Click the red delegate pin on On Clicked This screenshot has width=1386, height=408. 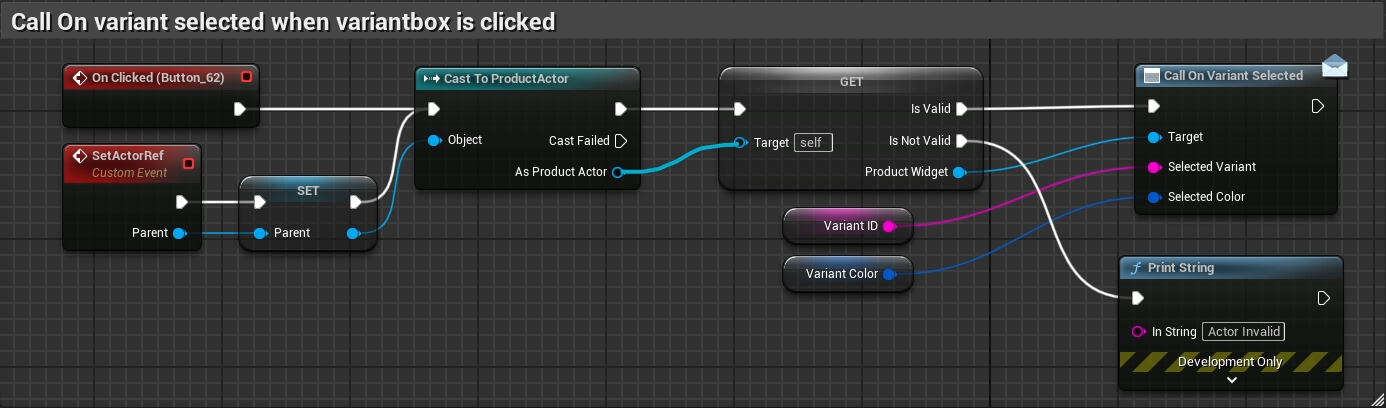coord(246,77)
